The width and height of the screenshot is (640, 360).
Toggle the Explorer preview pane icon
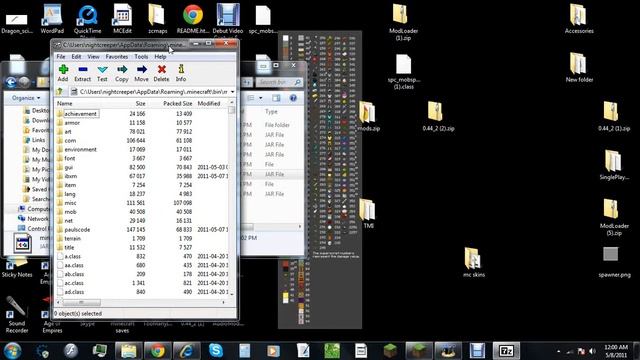point(276,98)
